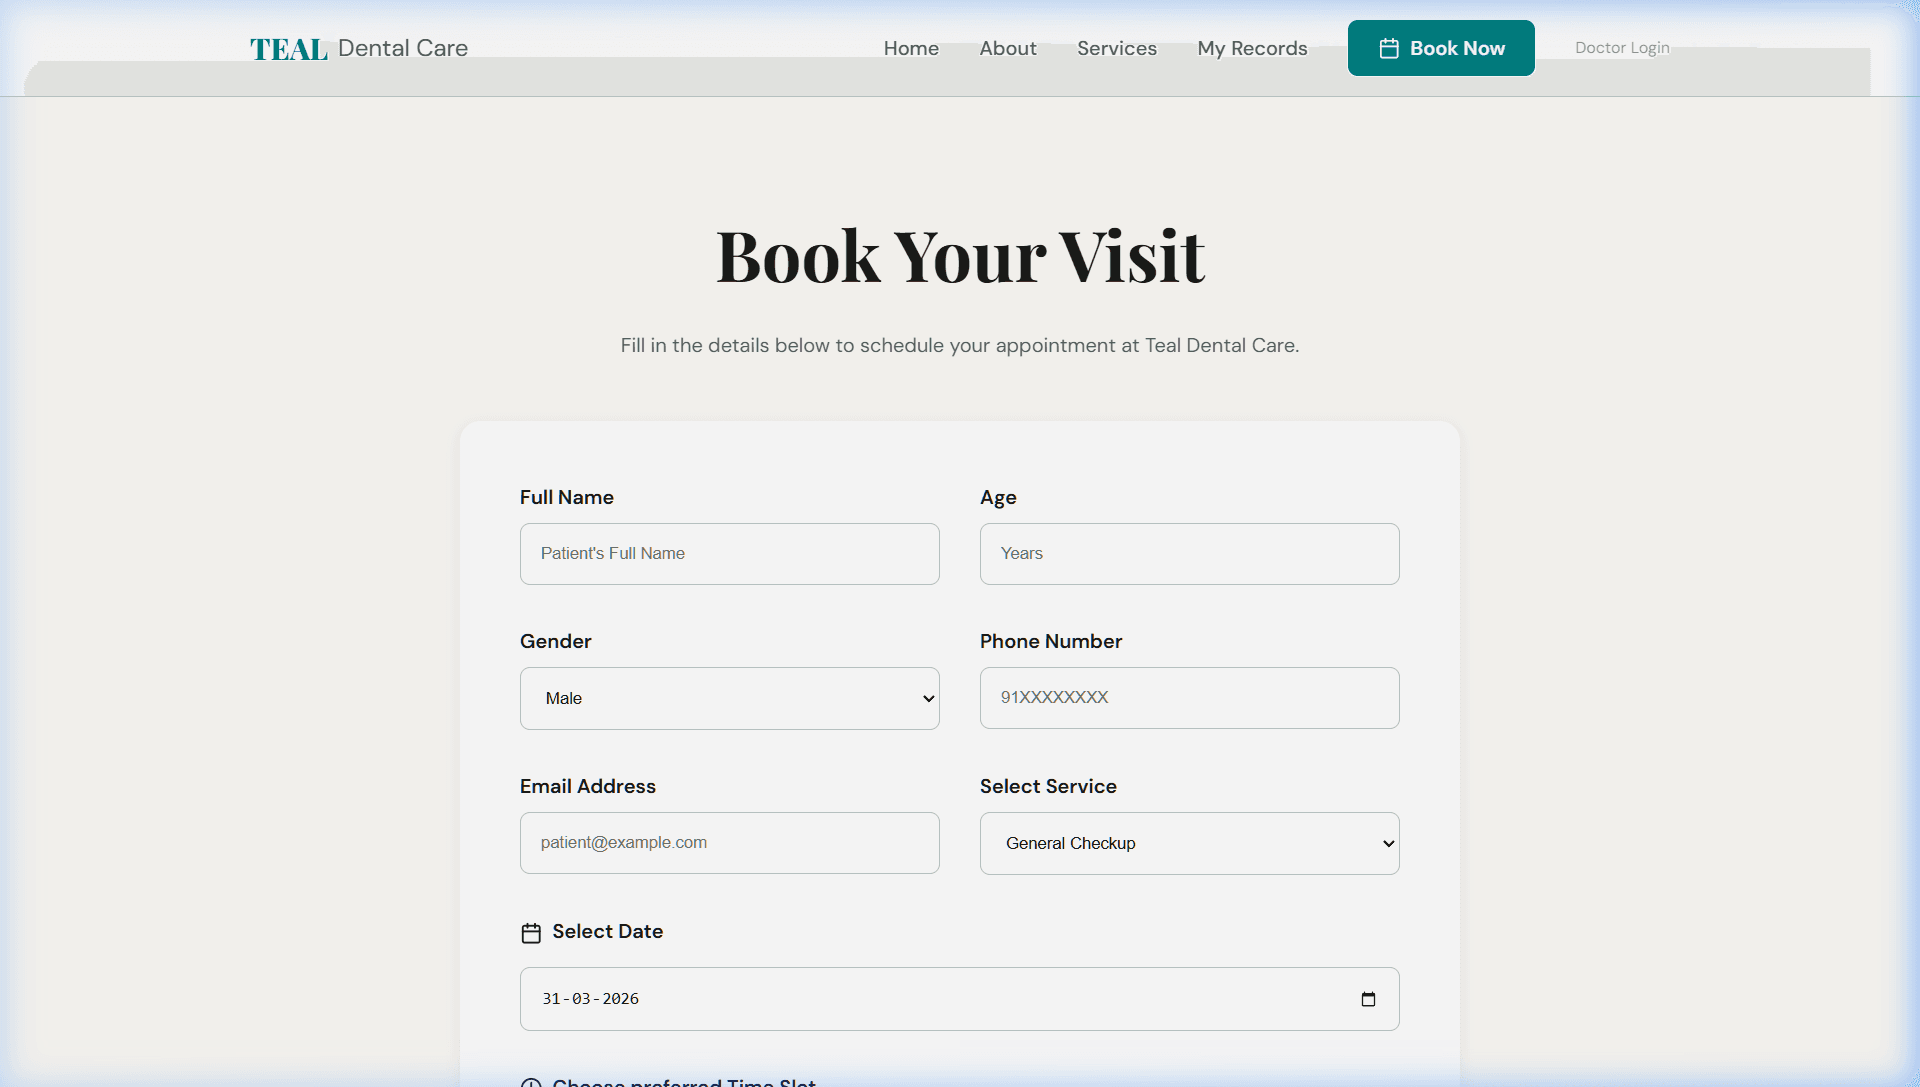The width and height of the screenshot is (1920, 1087).
Task: Open the Gender dropdown showing Male
Action: pos(730,698)
